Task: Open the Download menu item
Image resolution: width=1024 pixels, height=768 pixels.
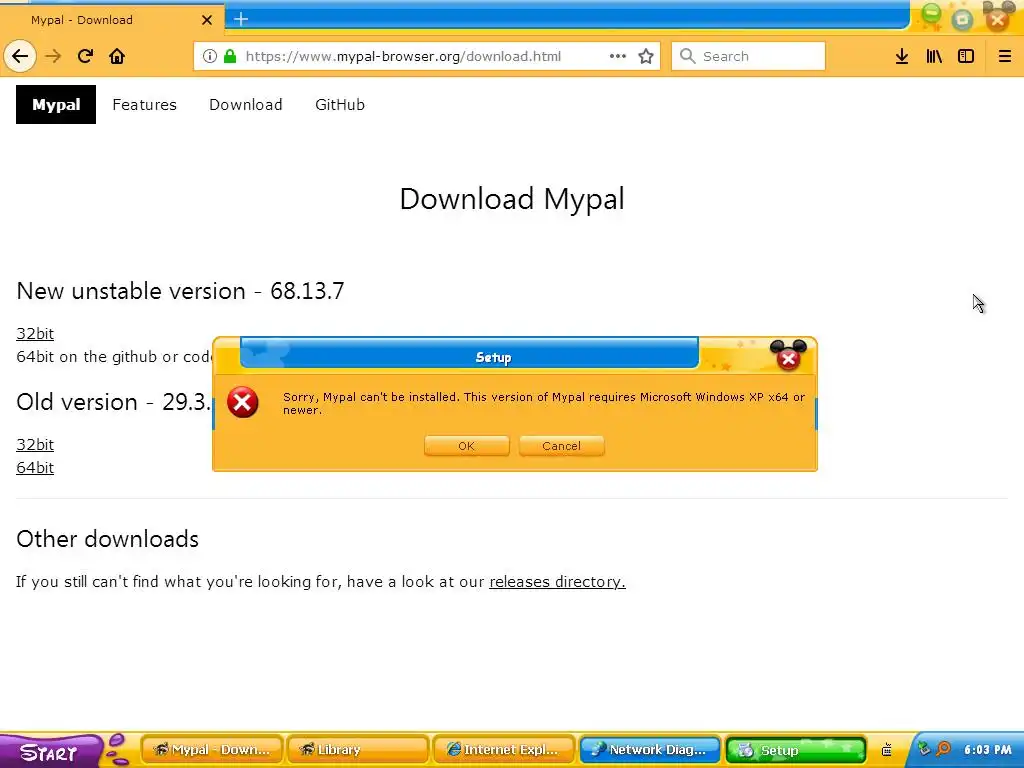Action: tap(246, 104)
